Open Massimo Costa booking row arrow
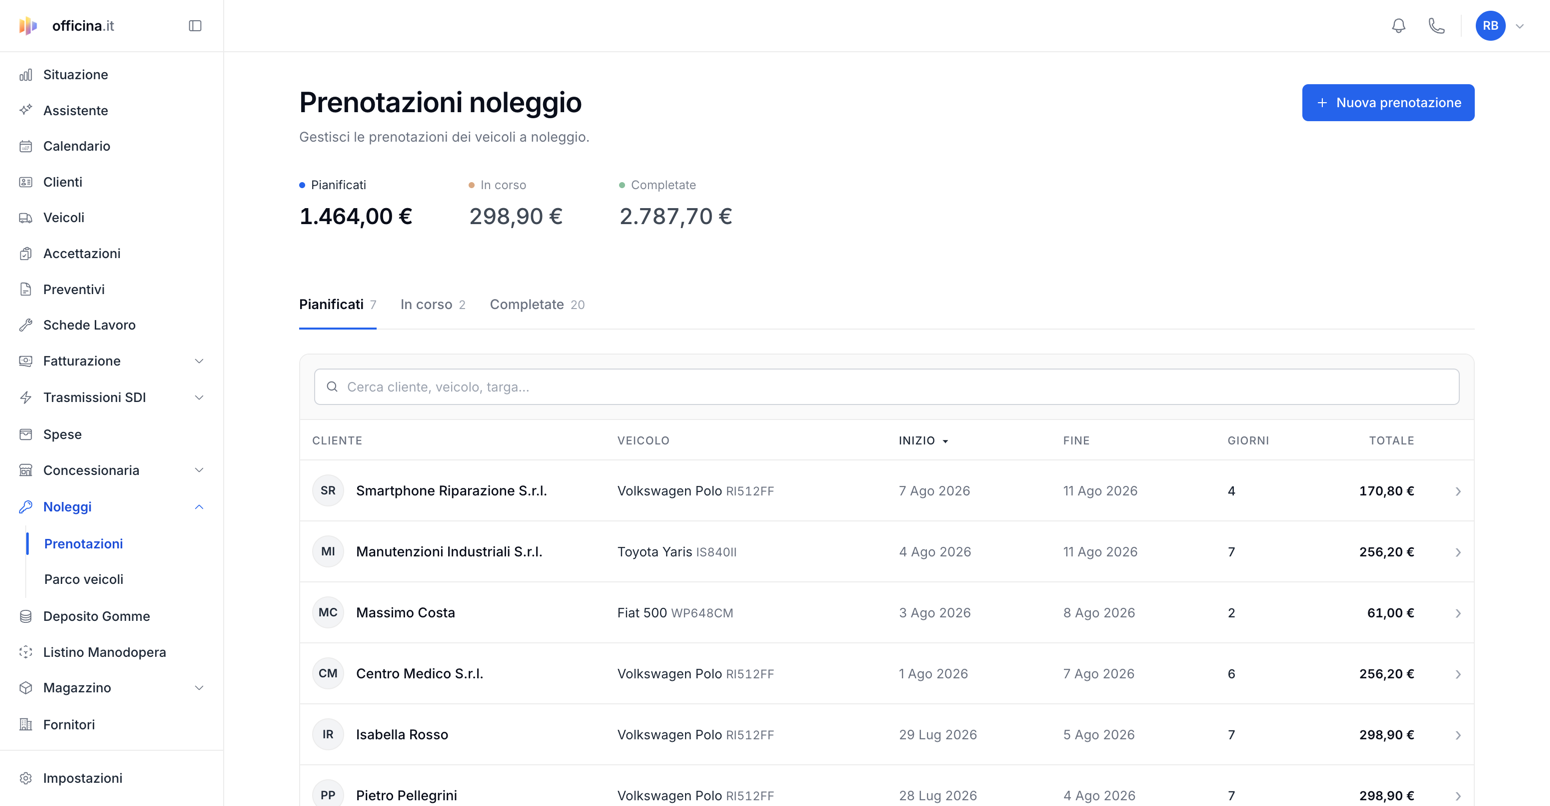 [x=1458, y=613]
